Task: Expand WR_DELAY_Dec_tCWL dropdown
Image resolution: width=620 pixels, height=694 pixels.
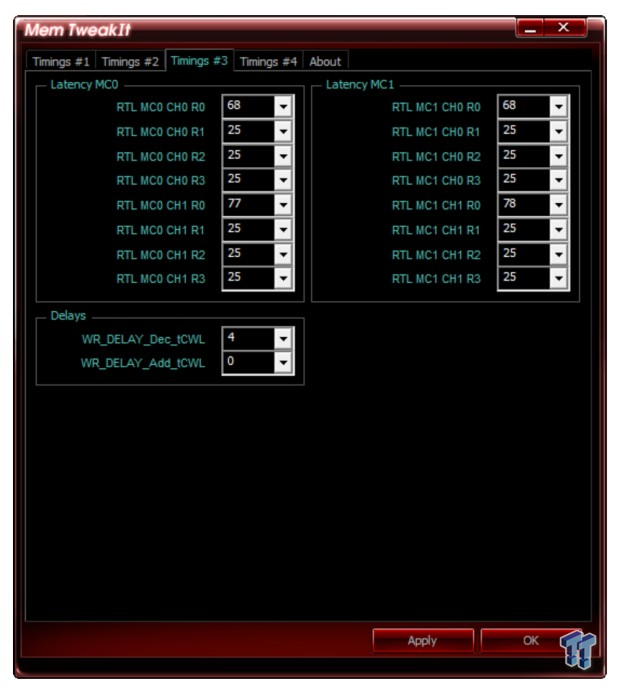Action: pyautogui.click(x=283, y=339)
